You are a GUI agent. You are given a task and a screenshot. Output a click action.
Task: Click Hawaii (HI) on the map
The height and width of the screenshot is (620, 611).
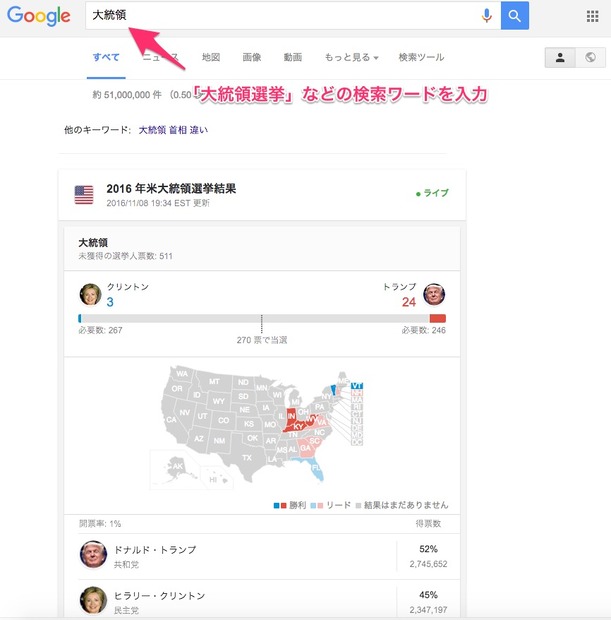(x=213, y=480)
